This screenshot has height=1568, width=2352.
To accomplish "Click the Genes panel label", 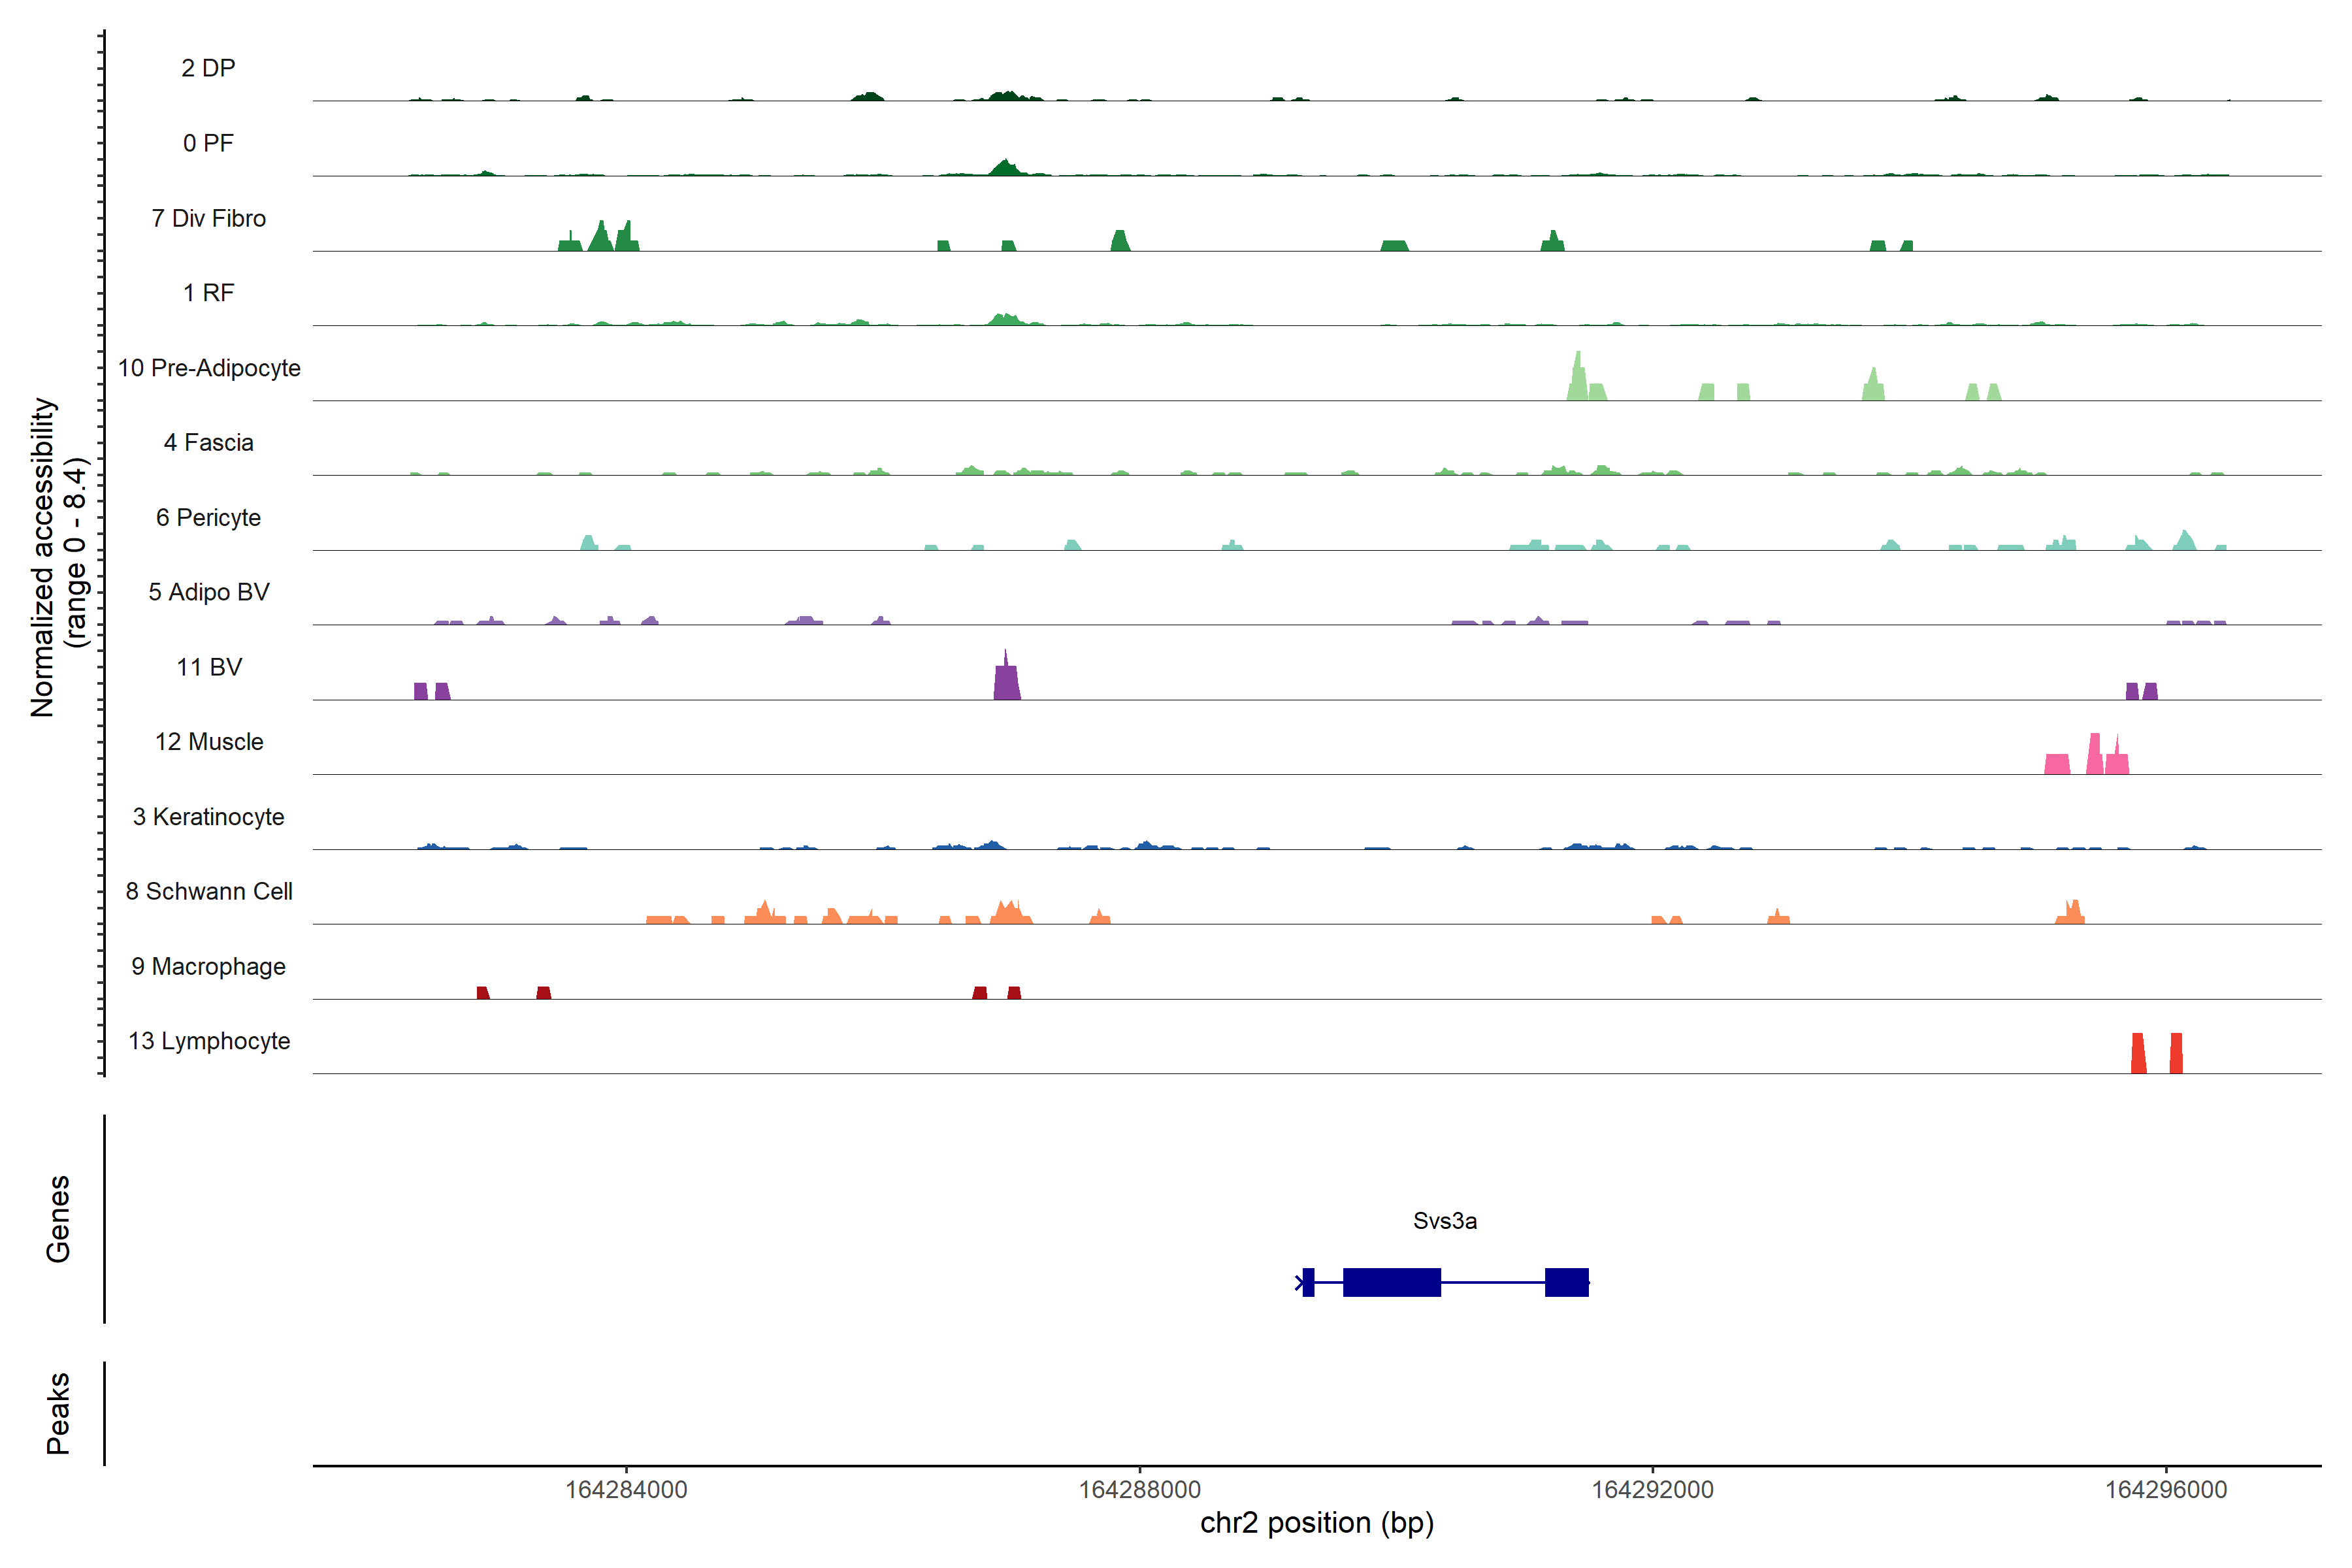I will tap(58, 1218).
